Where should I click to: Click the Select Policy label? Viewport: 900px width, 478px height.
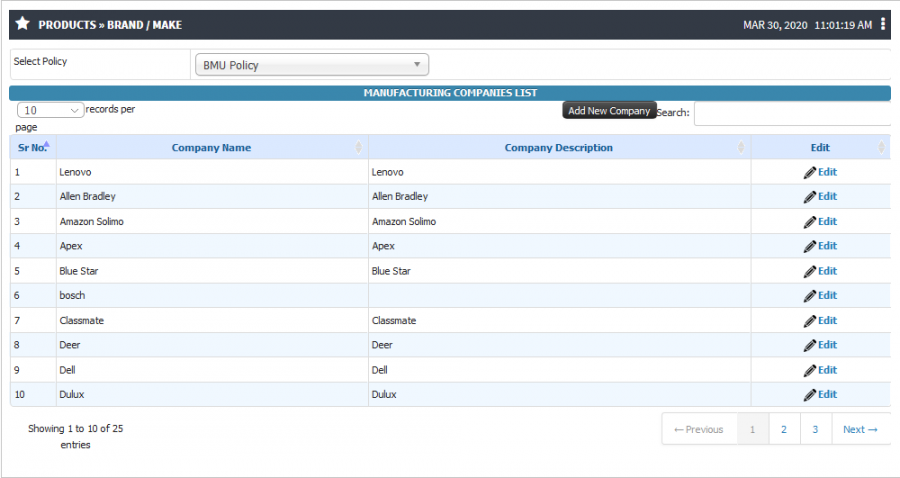(x=40, y=61)
